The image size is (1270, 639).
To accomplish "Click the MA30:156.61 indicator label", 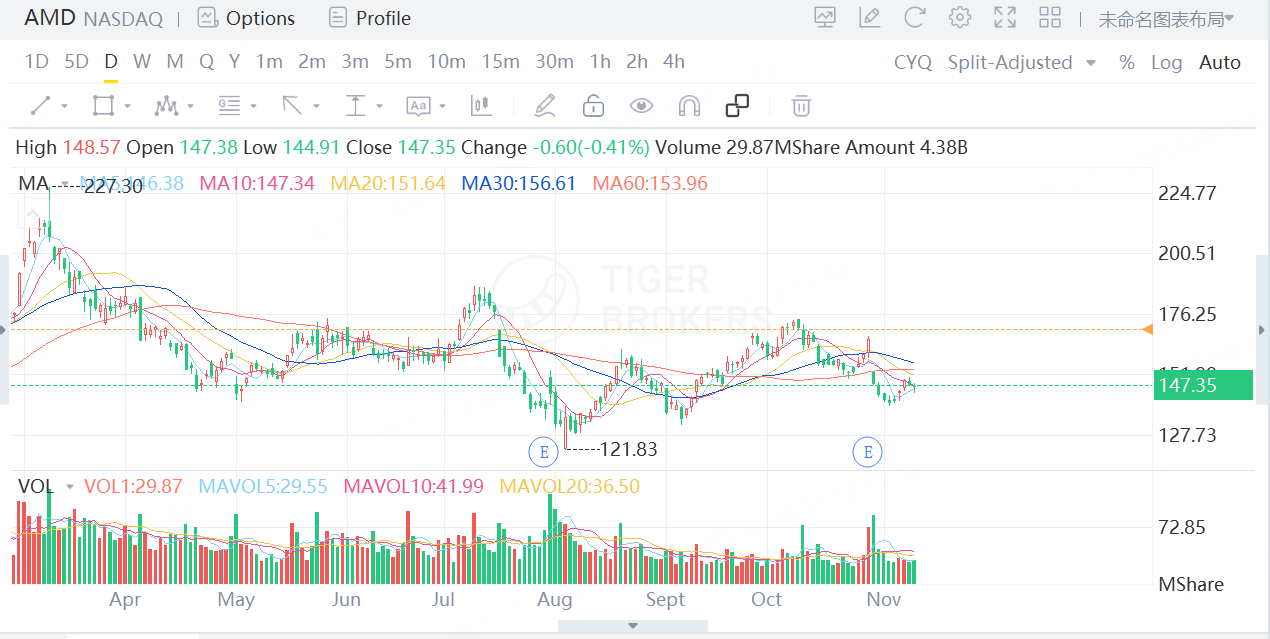I will [518, 183].
